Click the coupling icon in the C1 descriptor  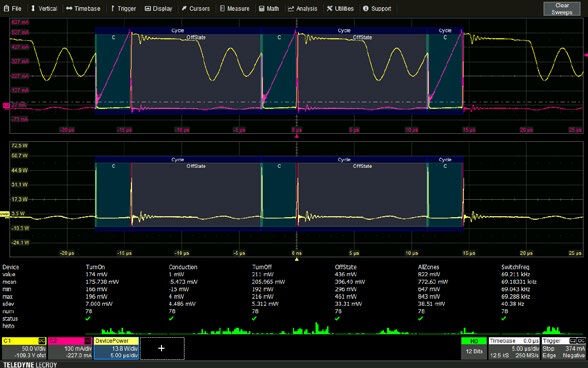click(42, 341)
